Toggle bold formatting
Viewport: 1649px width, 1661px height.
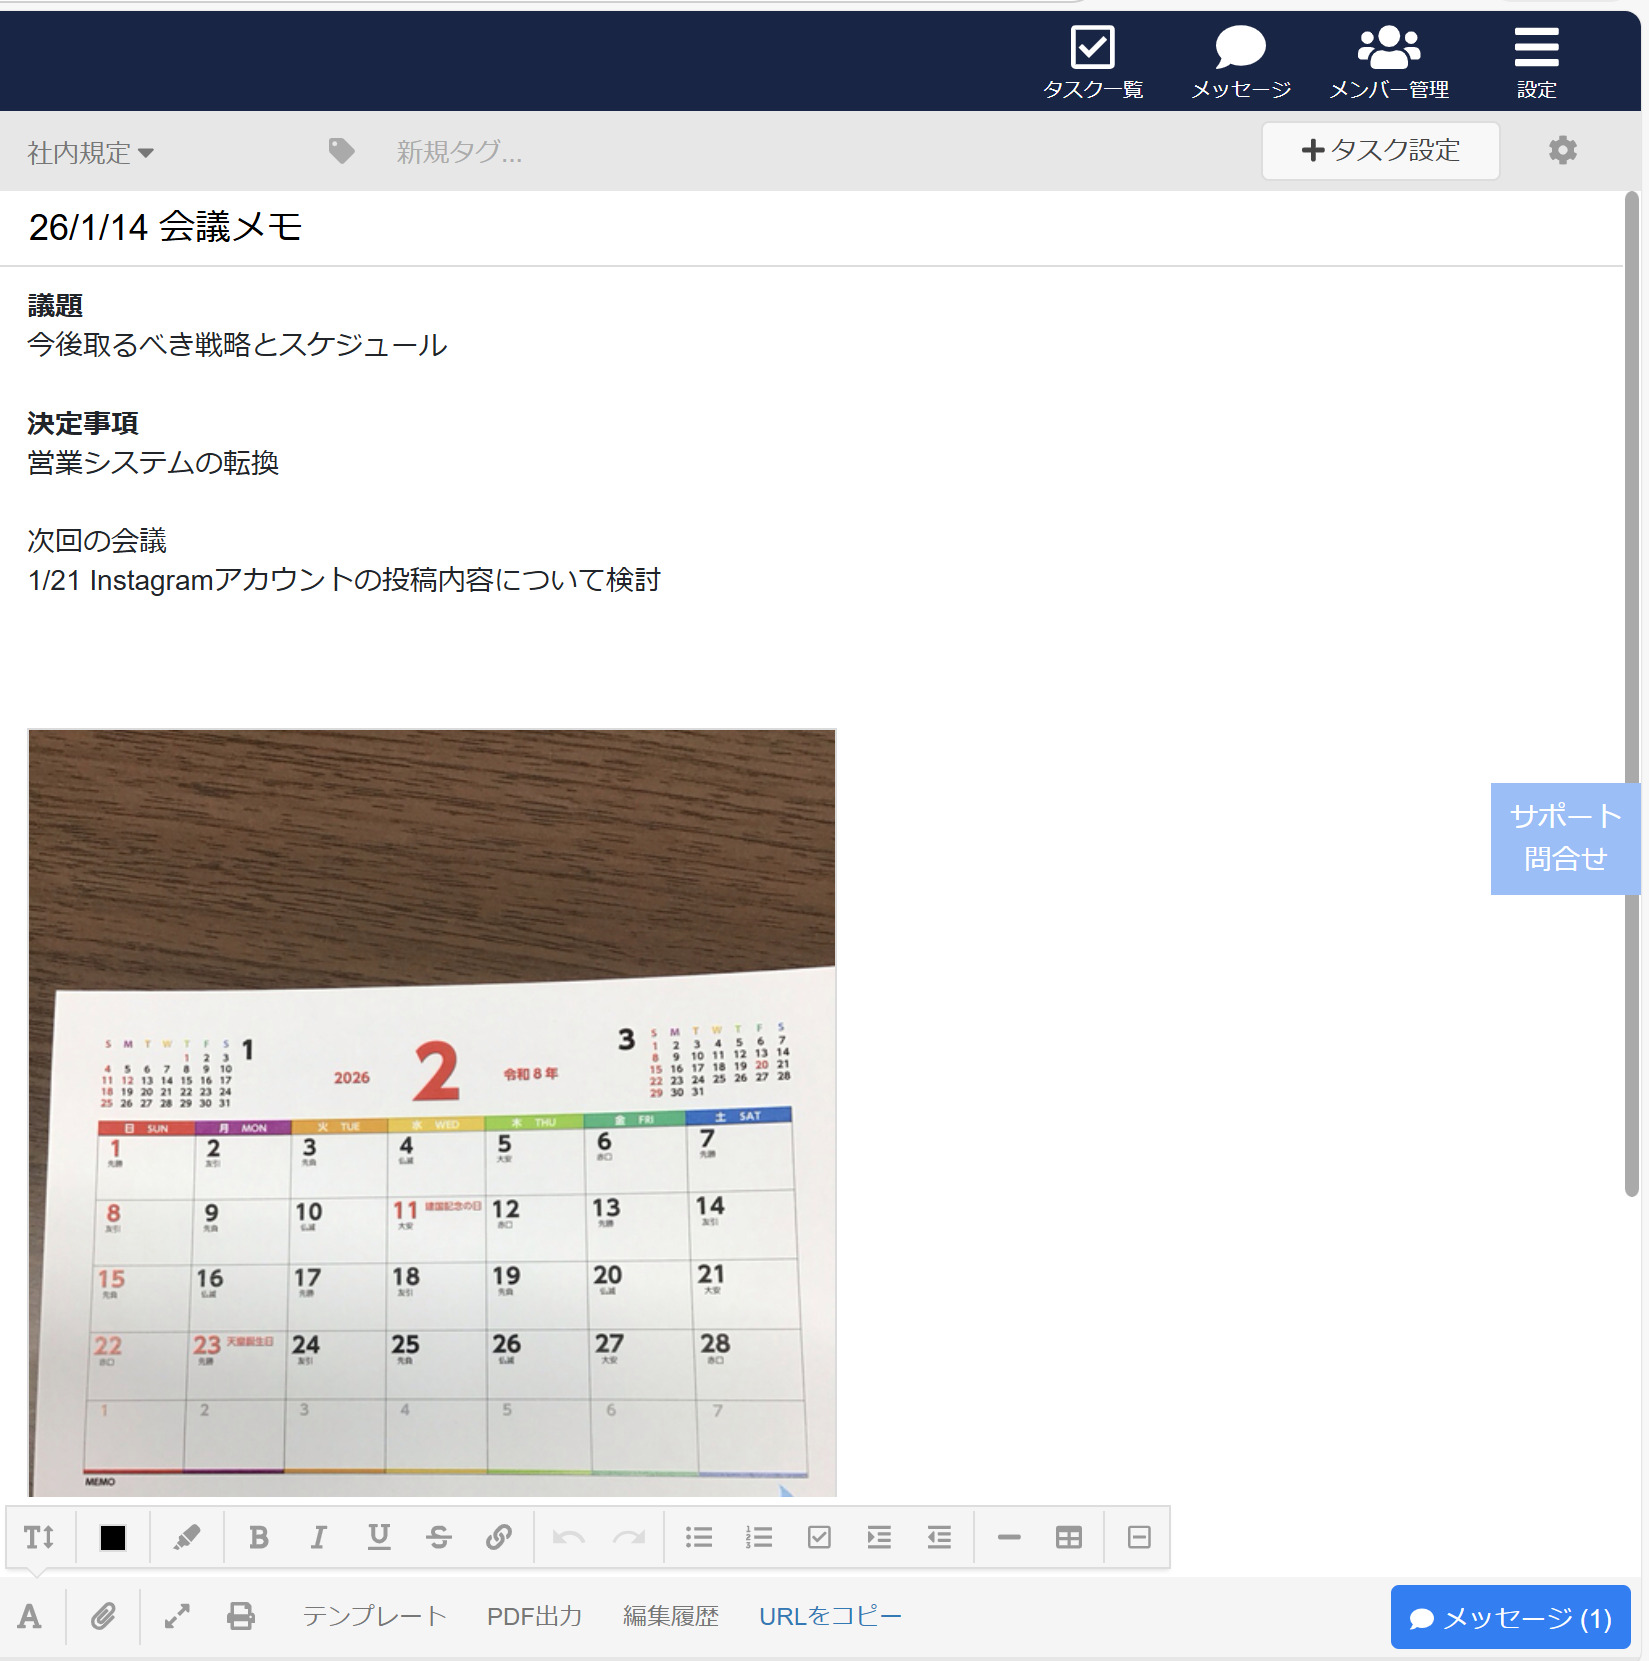click(259, 1537)
